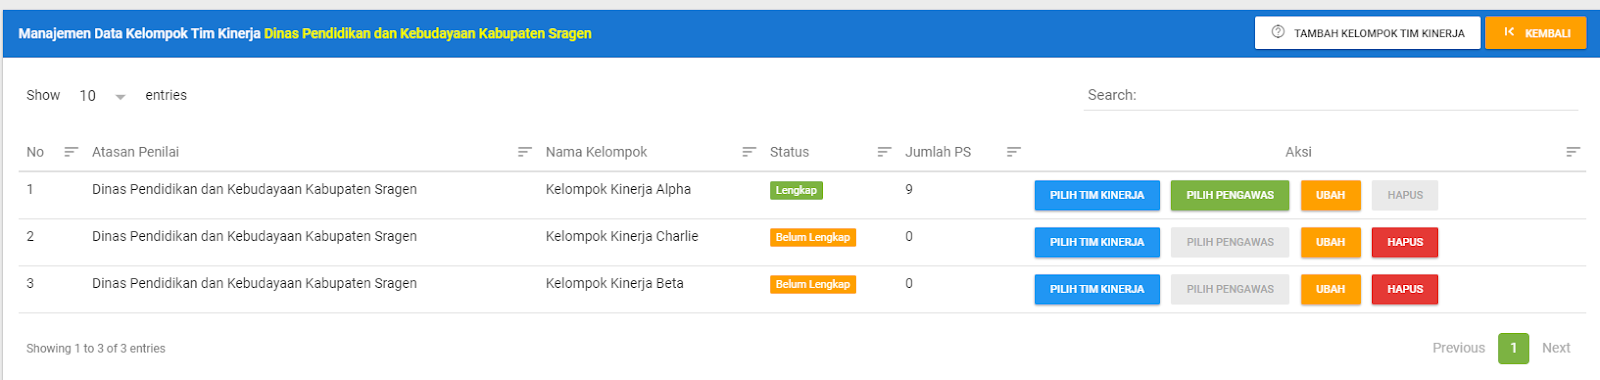Viewport: 1600px width, 380px height.
Task: Sort by Nama Kelompok column icon
Action: point(749,152)
